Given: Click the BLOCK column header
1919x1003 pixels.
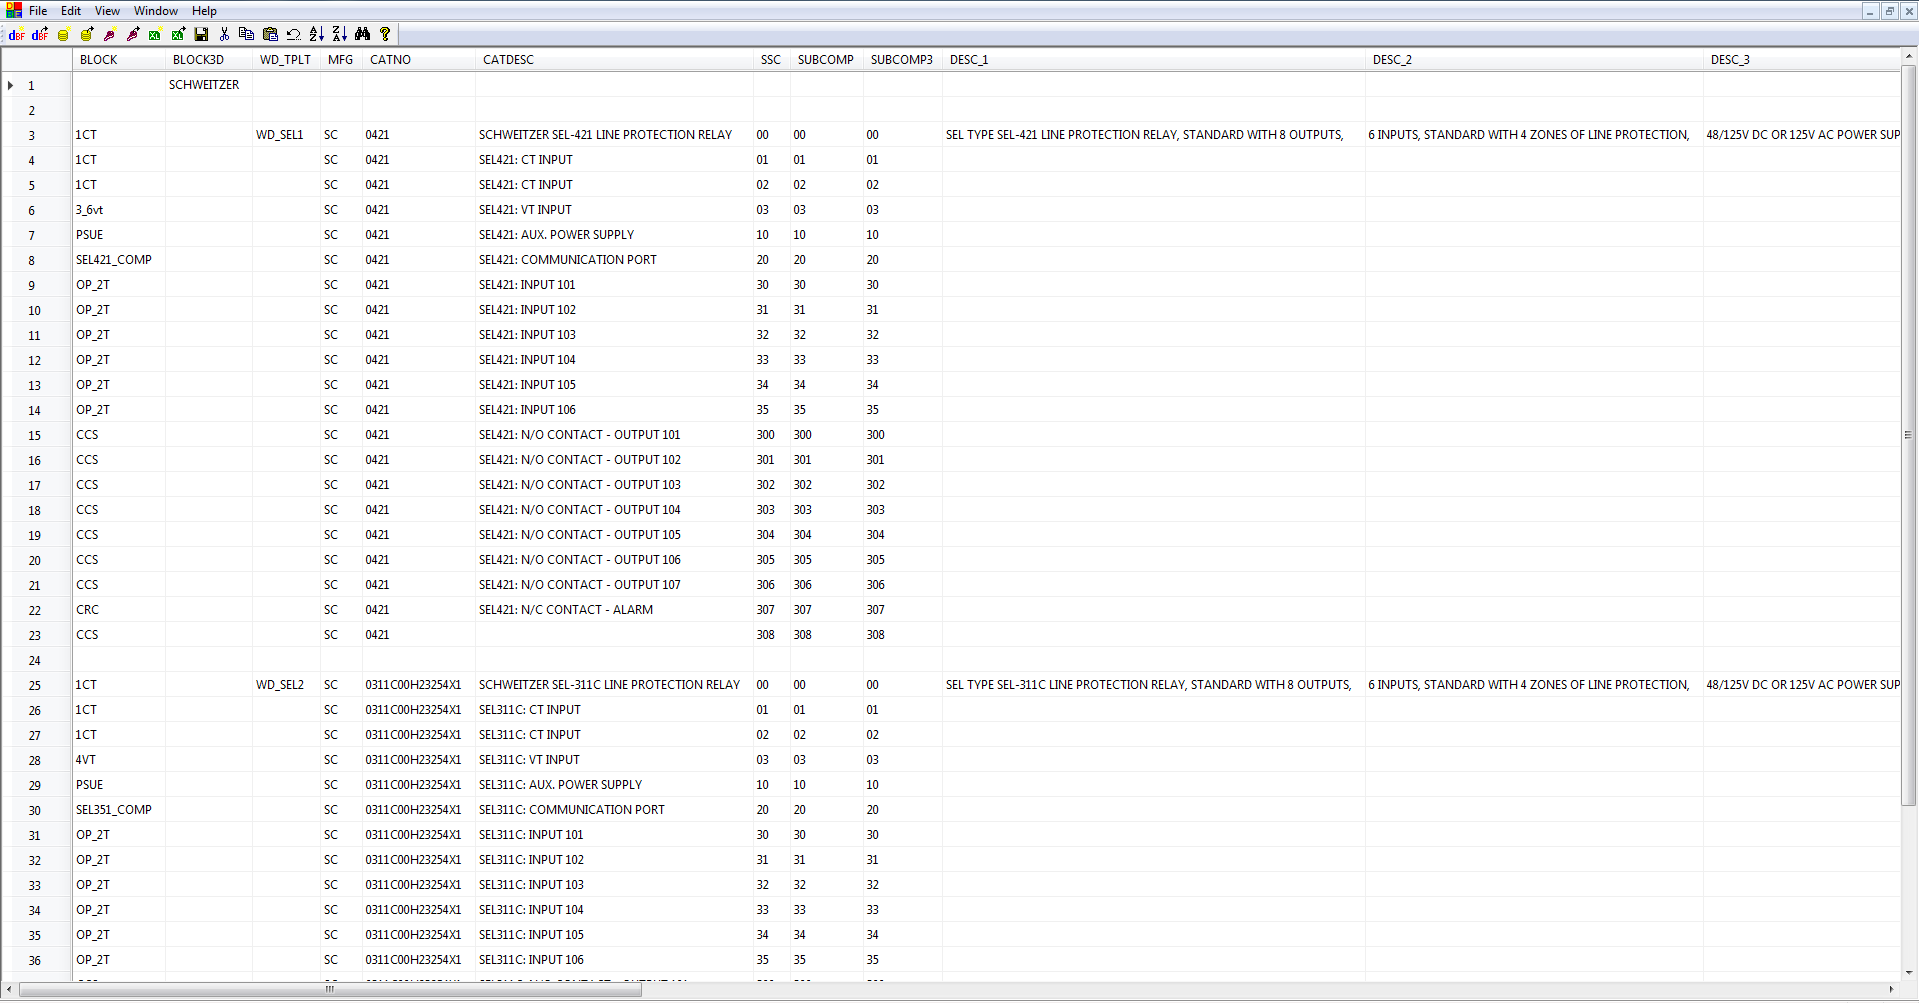Looking at the screenshot, I should tap(119, 60).
